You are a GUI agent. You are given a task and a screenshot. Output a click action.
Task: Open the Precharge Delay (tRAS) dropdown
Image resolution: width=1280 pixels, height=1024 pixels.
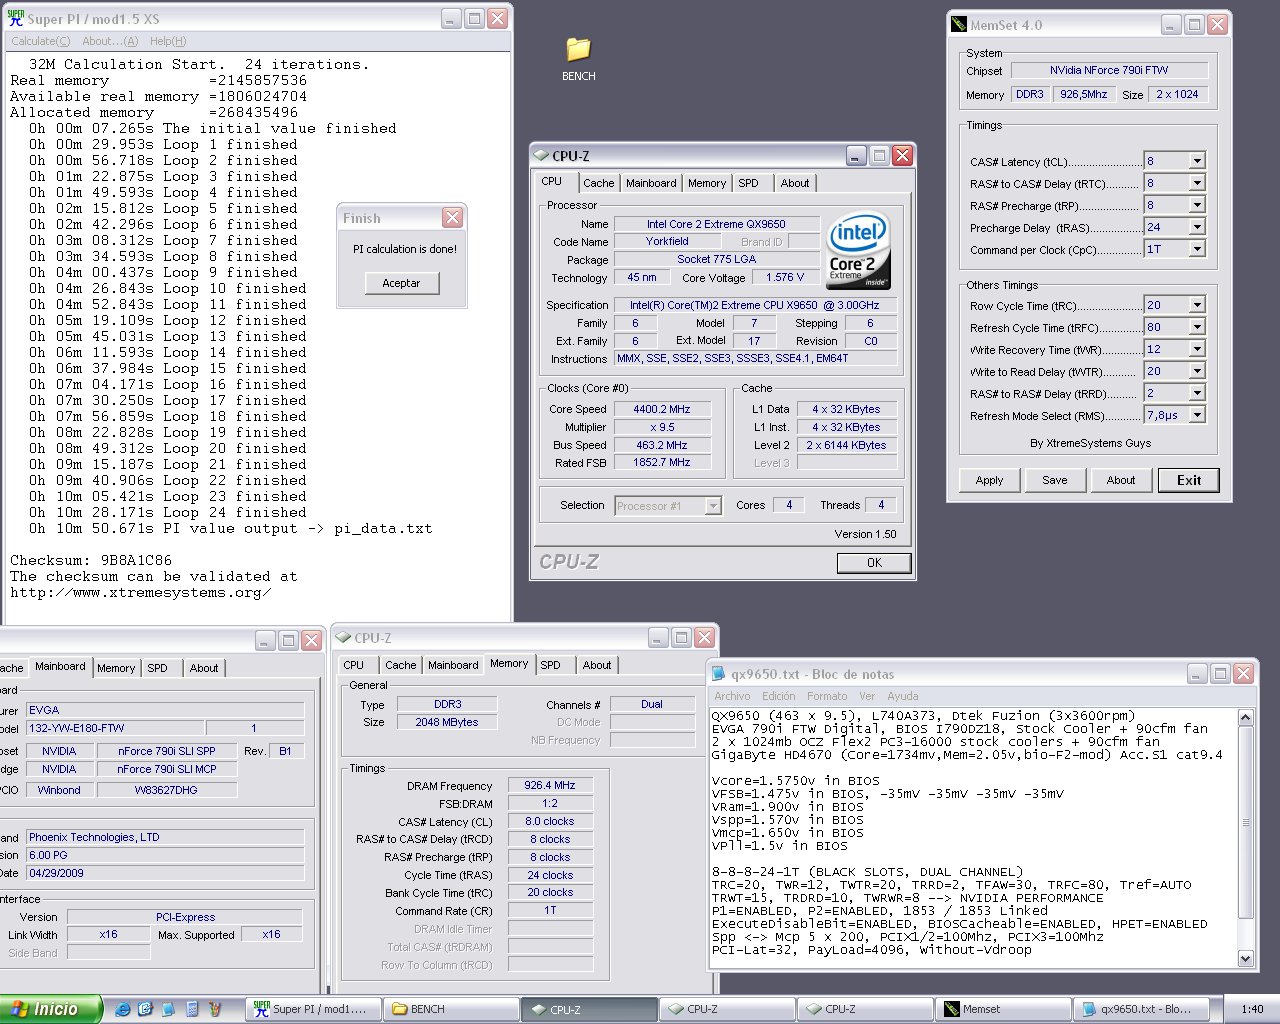pos(1197,227)
